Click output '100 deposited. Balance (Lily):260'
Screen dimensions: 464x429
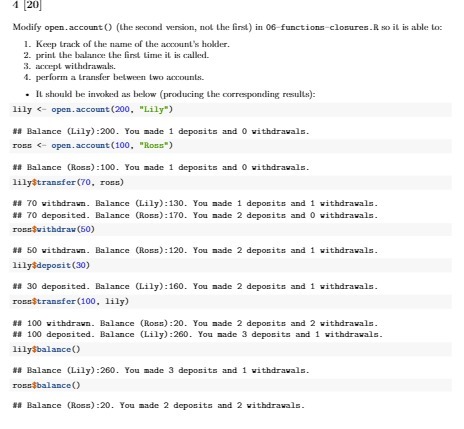point(197,334)
